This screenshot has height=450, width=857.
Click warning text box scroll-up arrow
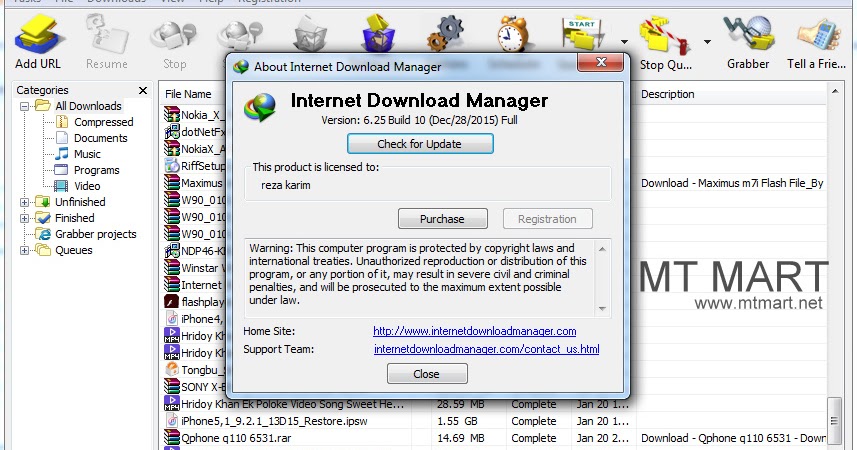tap(602, 249)
